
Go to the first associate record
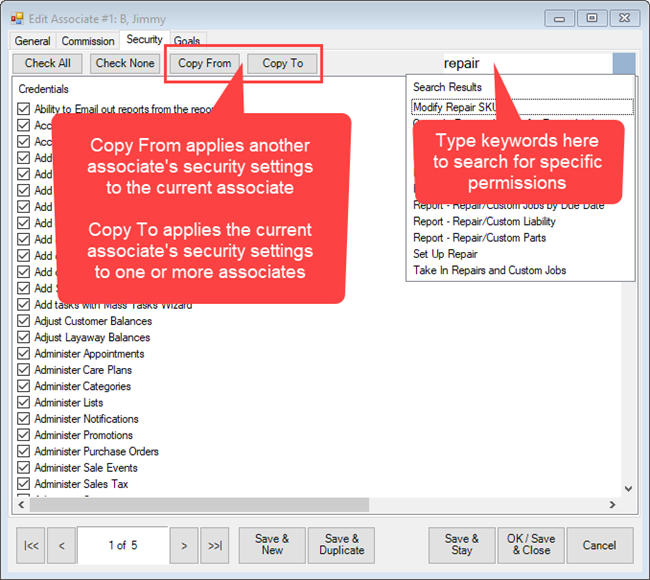point(32,545)
